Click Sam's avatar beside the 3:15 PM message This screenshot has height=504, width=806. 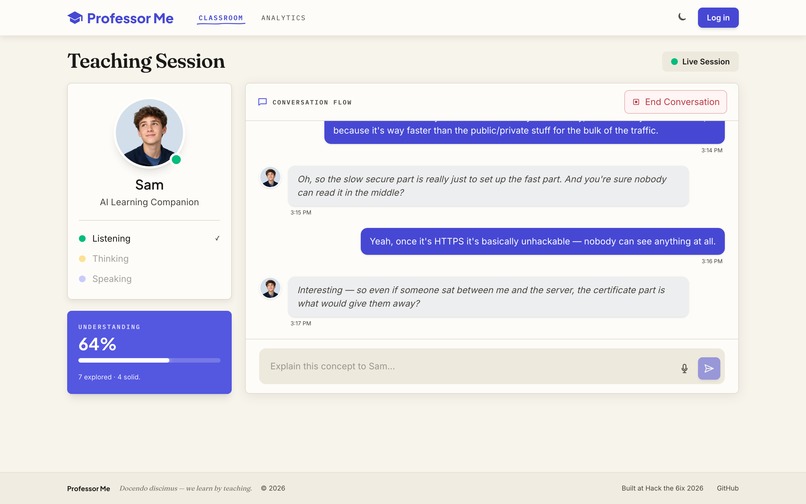point(270,177)
